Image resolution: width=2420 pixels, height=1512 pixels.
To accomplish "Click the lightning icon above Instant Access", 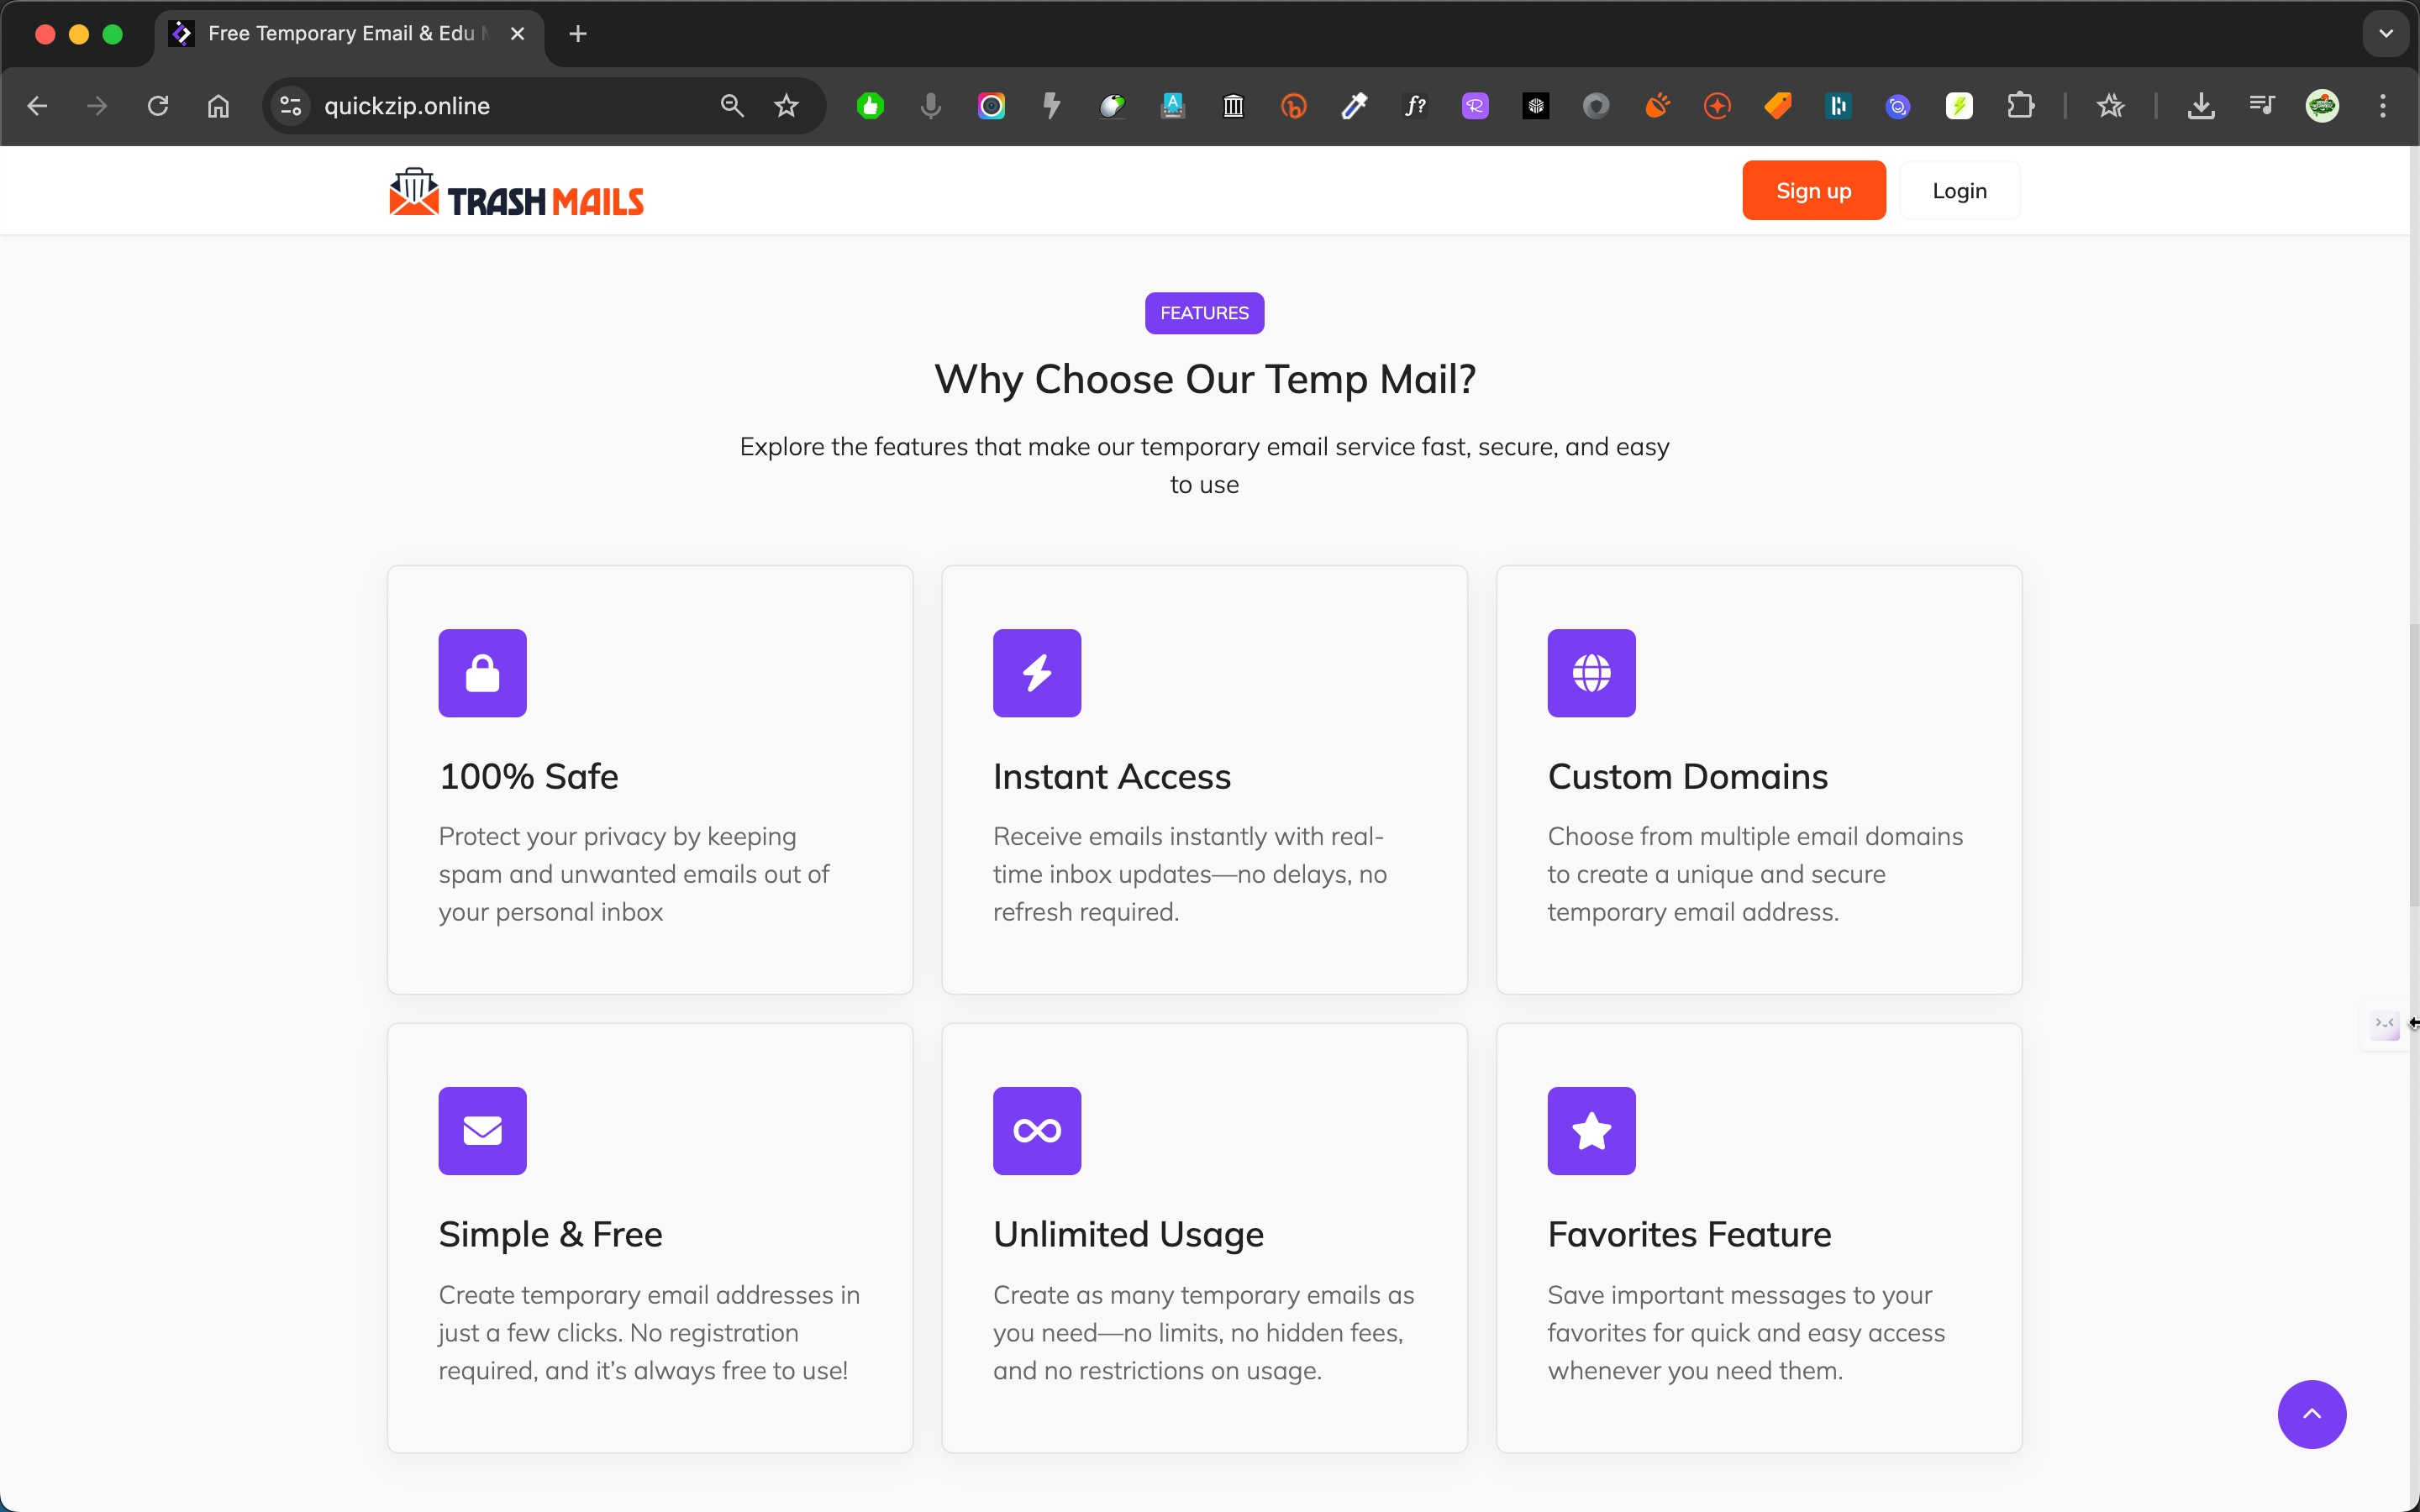I will [x=1037, y=673].
